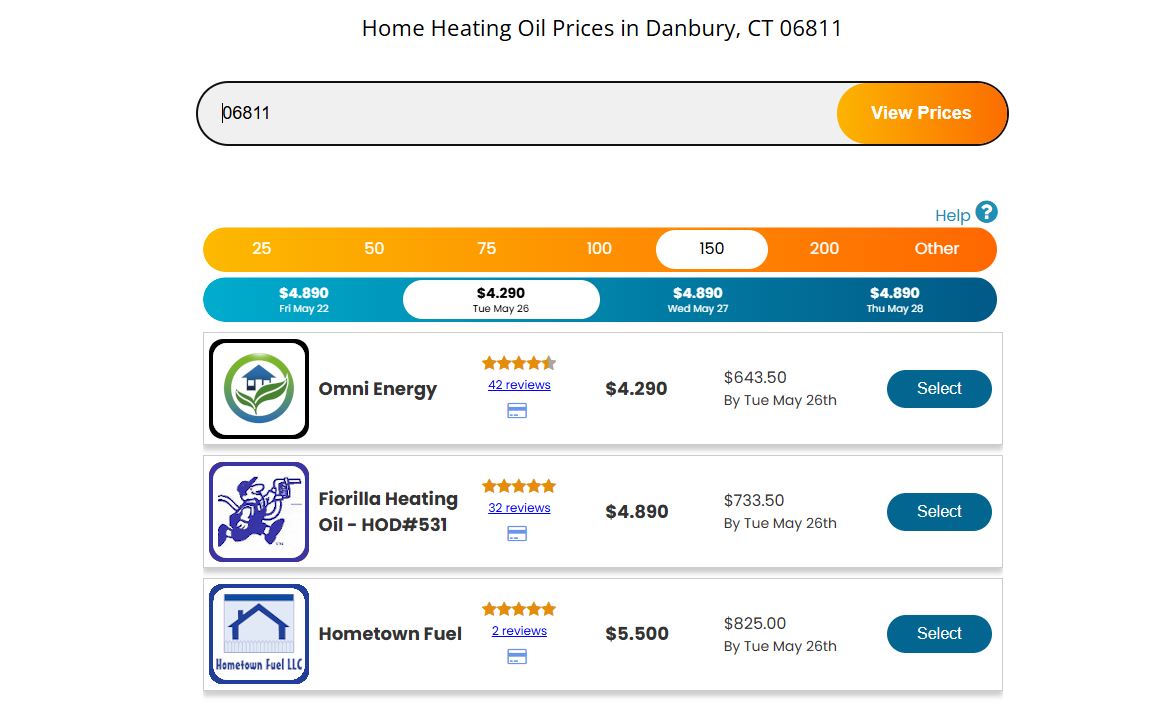Image resolution: width=1150 pixels, height=721 pixels.
Task: Choose the 100 gallon option
Action: (599, 249)
